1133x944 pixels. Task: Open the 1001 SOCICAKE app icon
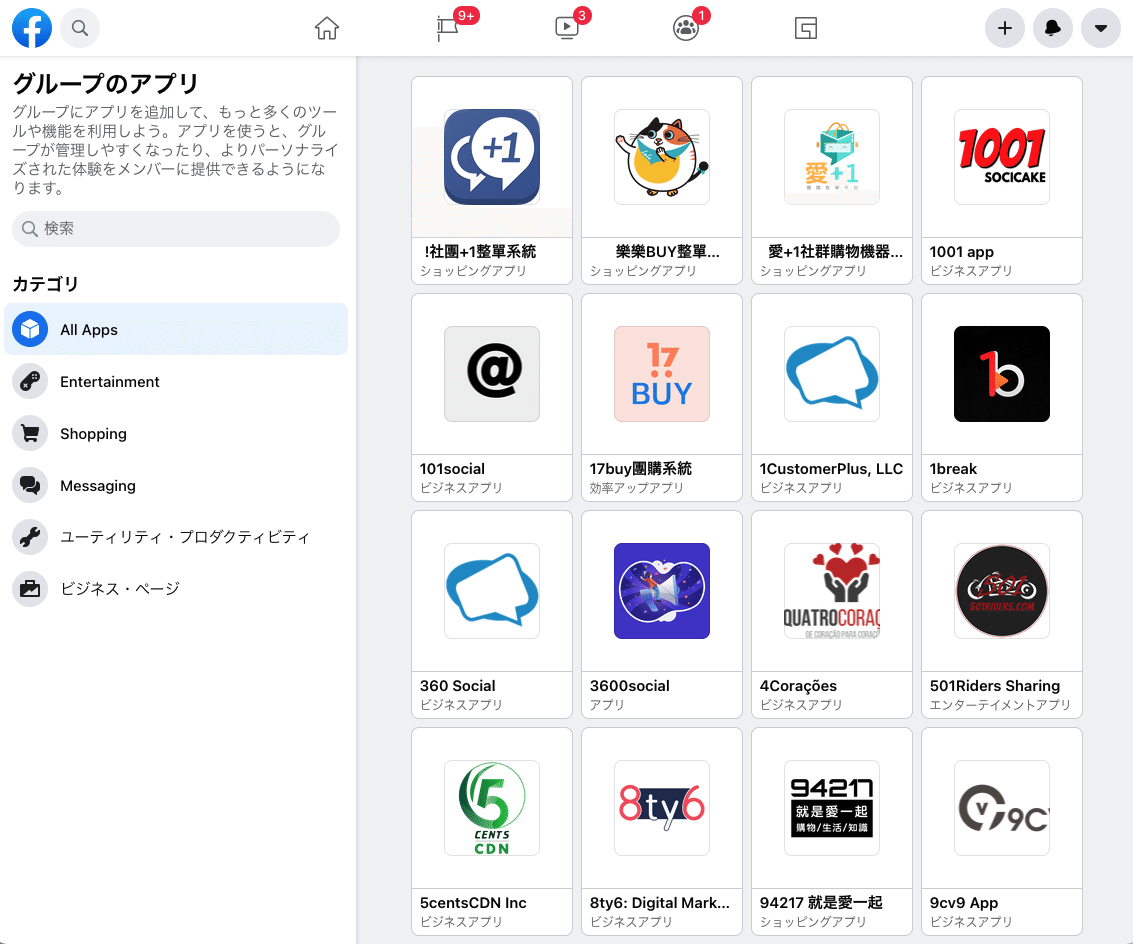pyautogui.click(x=1001, y=157)
